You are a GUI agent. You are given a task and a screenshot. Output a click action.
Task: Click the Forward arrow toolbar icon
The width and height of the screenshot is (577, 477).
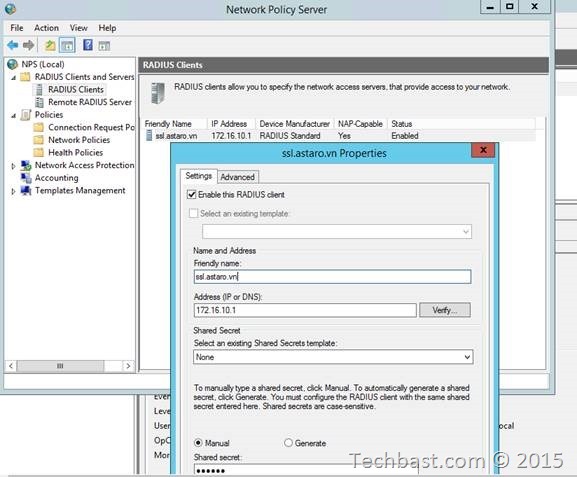pyautogui.click(x=28, y=45)
